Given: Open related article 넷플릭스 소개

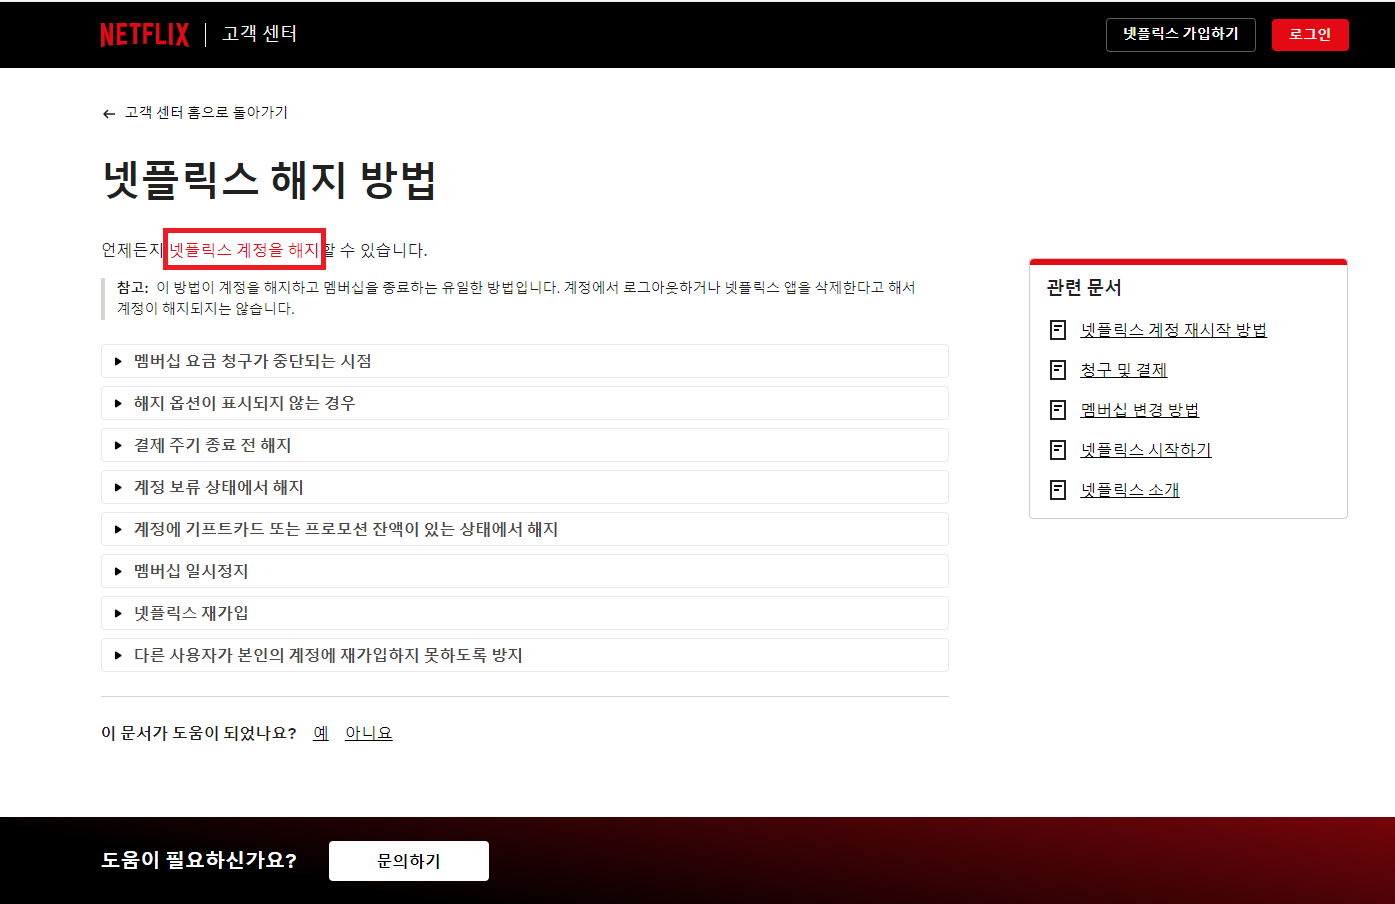Looking at the screenshot, I should click(x=1129, y=490).
